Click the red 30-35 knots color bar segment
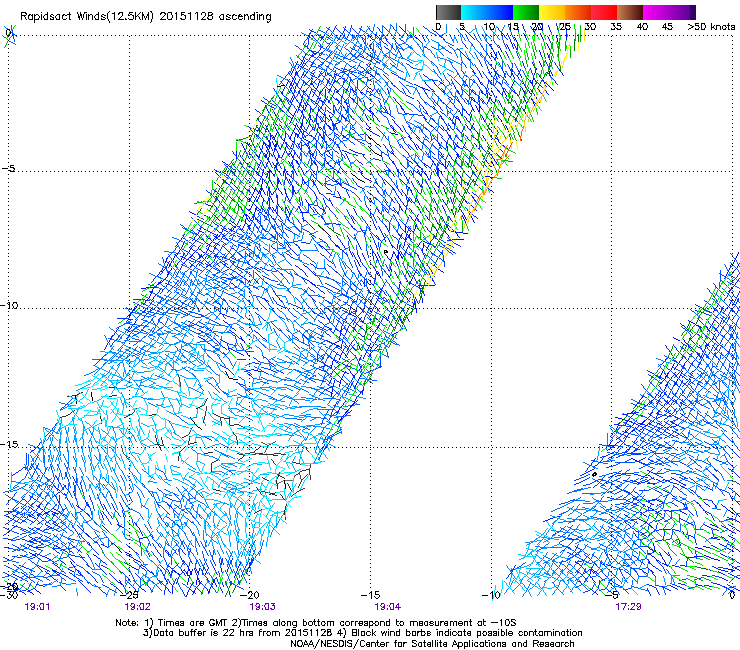 [604, 12]
